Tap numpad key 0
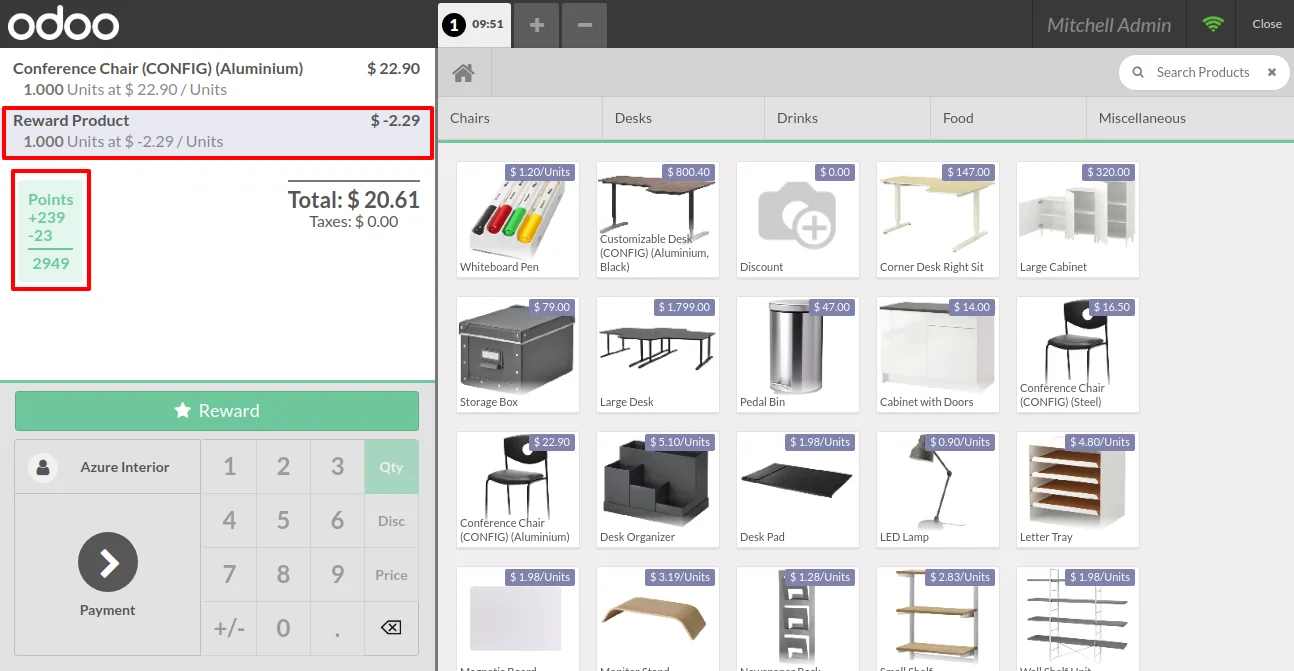The image size is (1294, 671). pos(283,628)
